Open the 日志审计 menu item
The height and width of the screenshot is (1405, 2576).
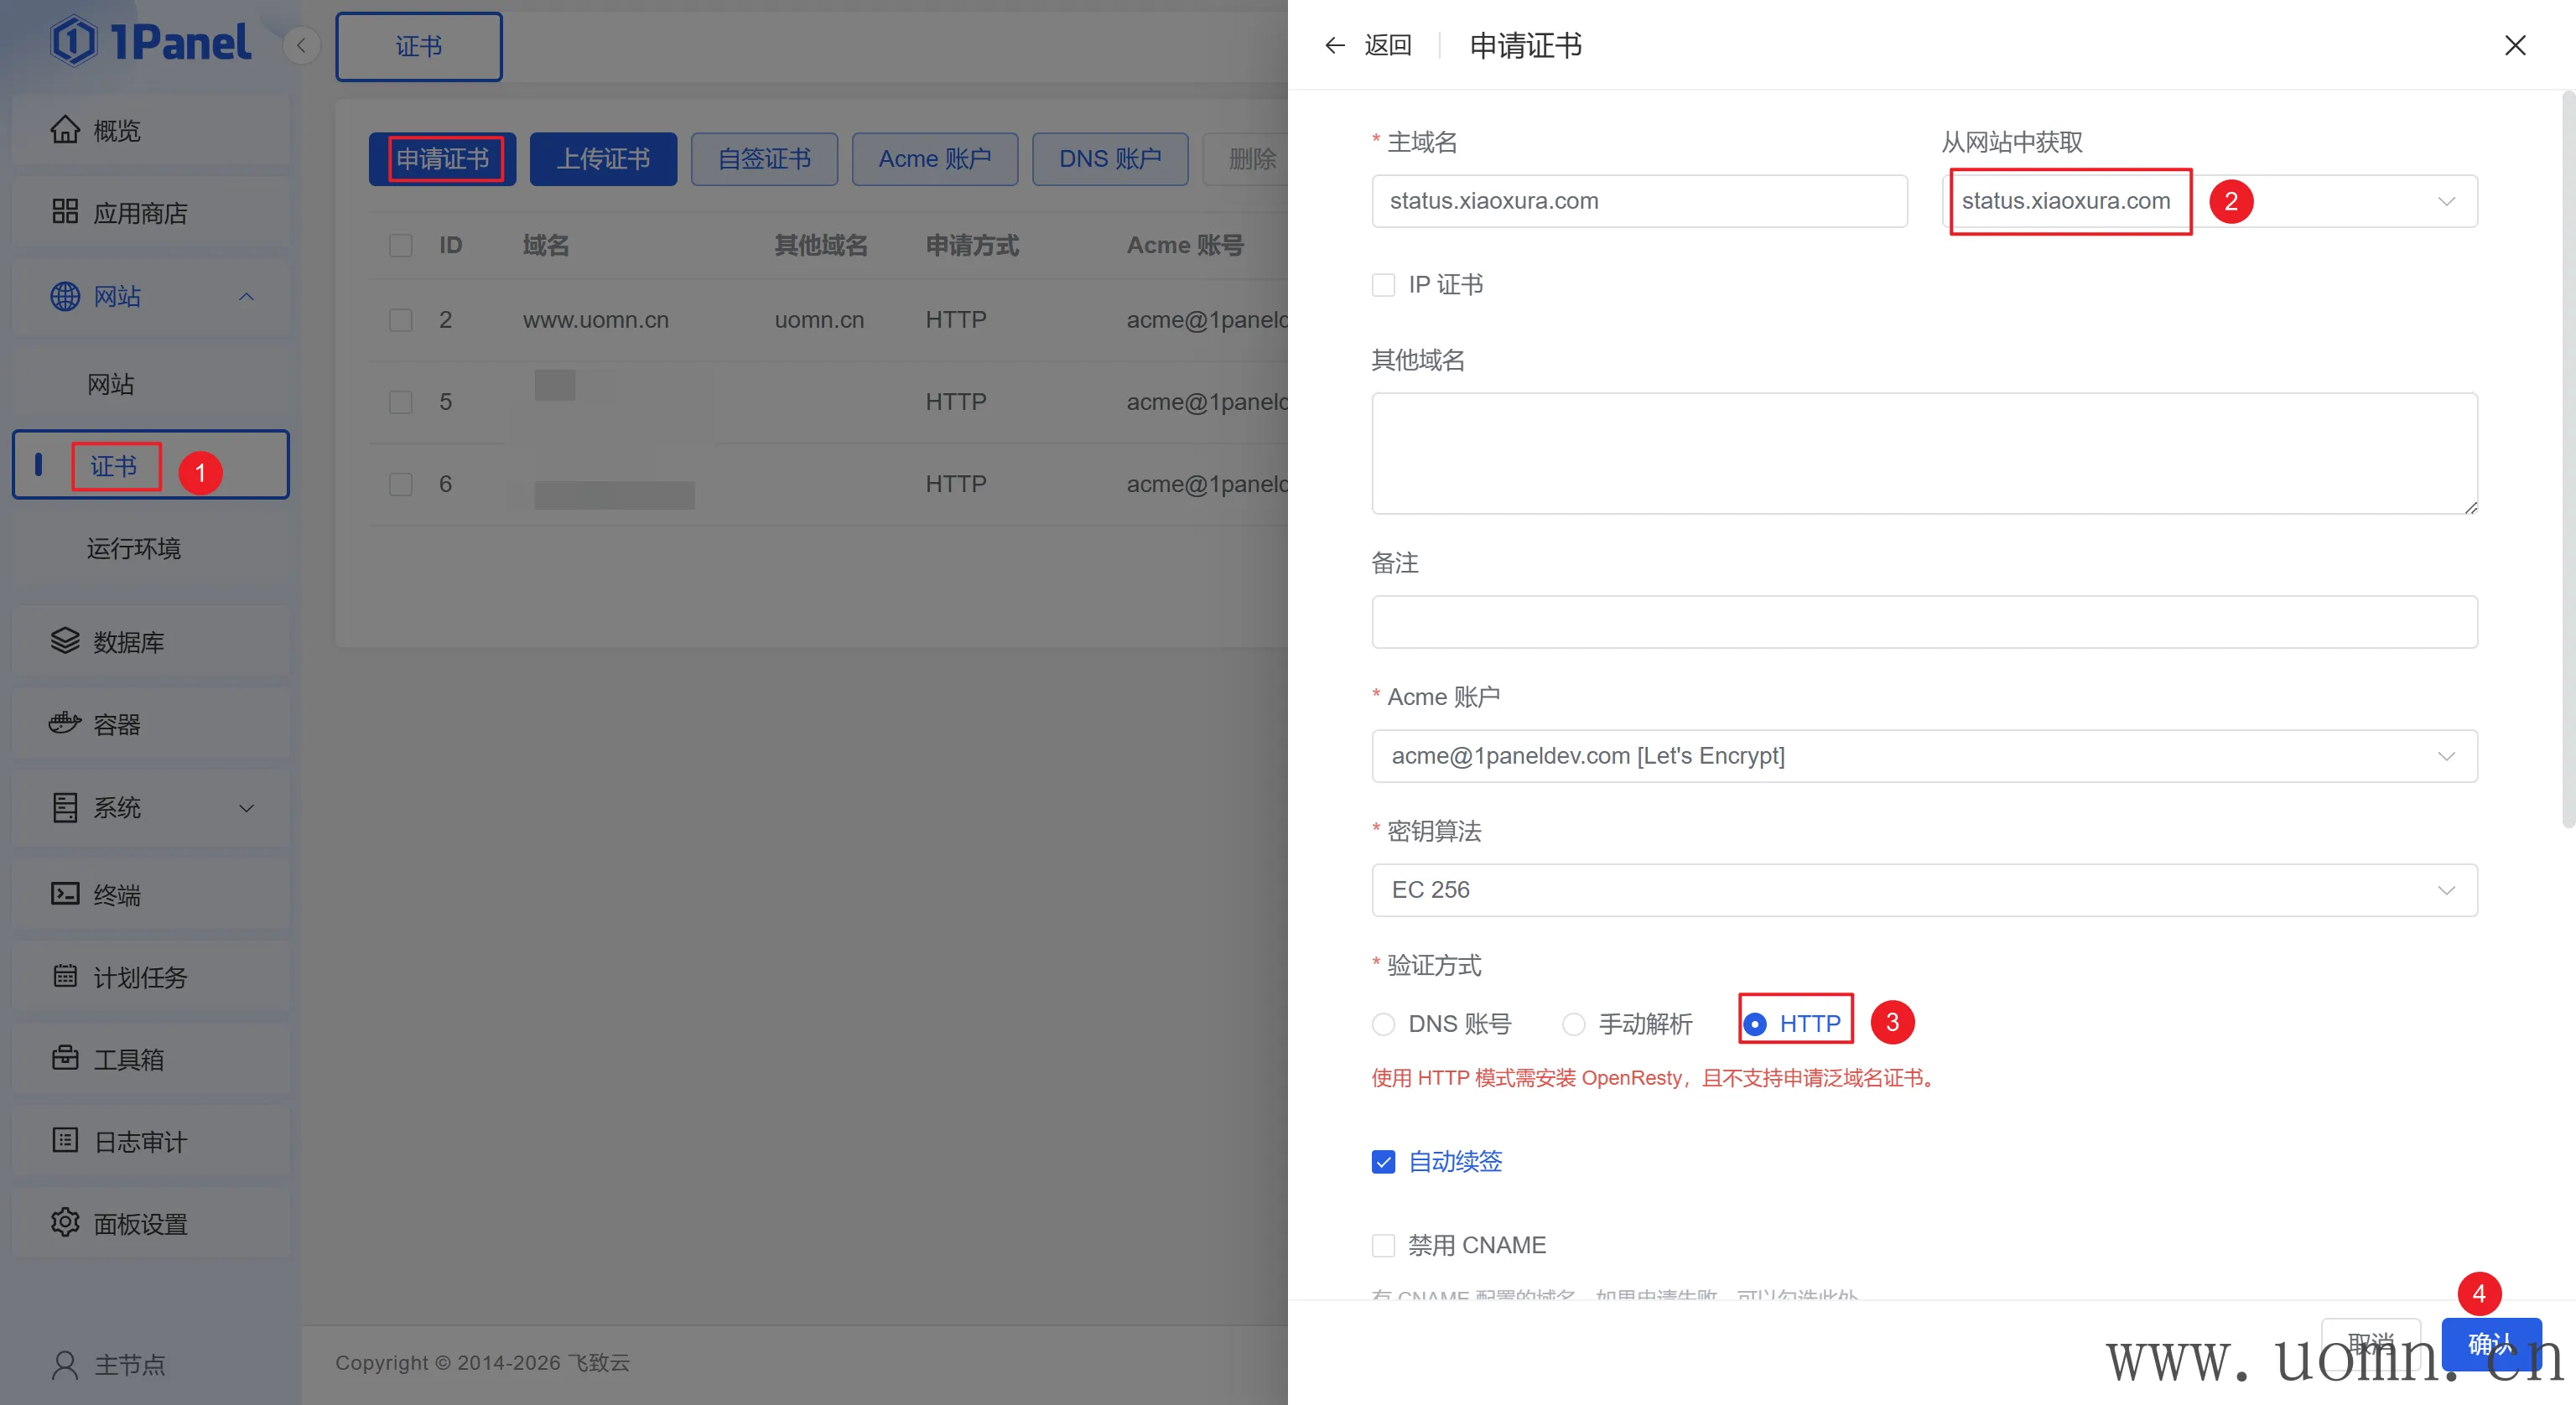coord(140,1141)
